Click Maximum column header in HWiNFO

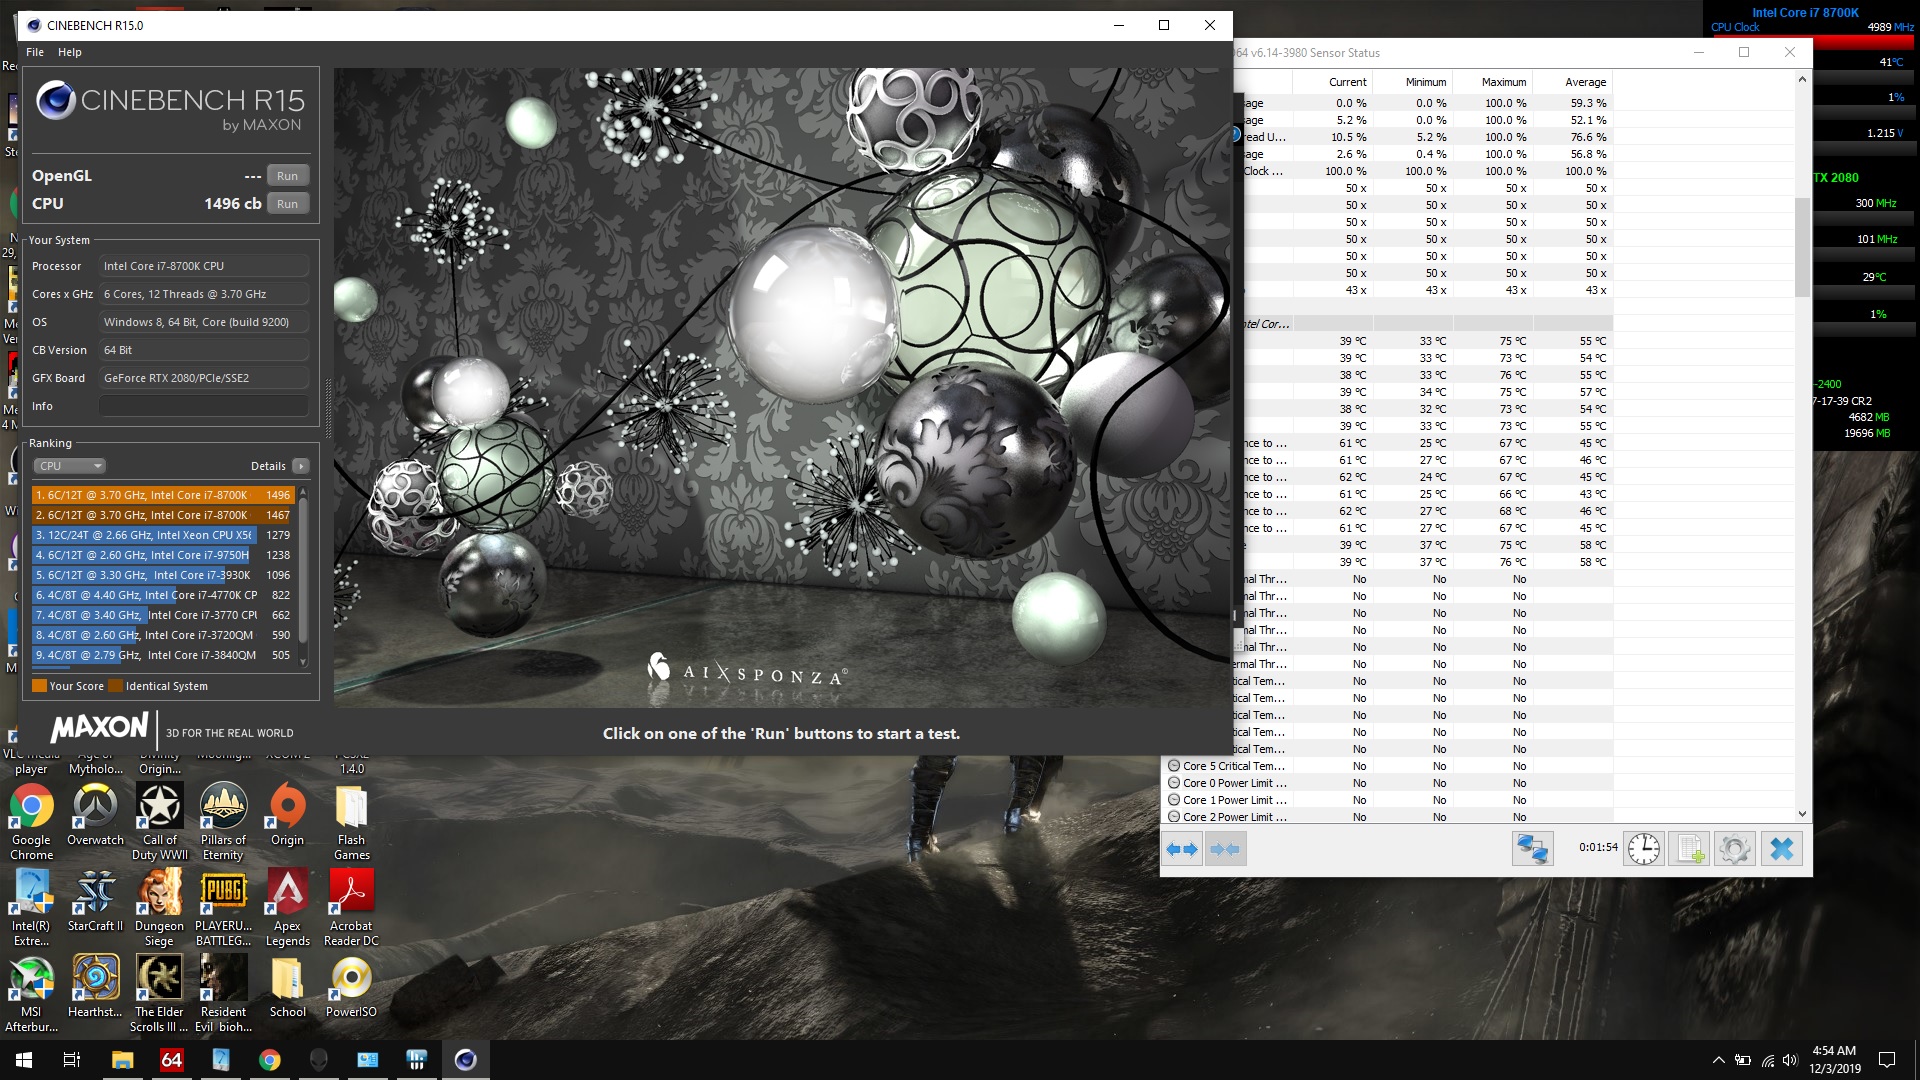[x=1503, y=82]
